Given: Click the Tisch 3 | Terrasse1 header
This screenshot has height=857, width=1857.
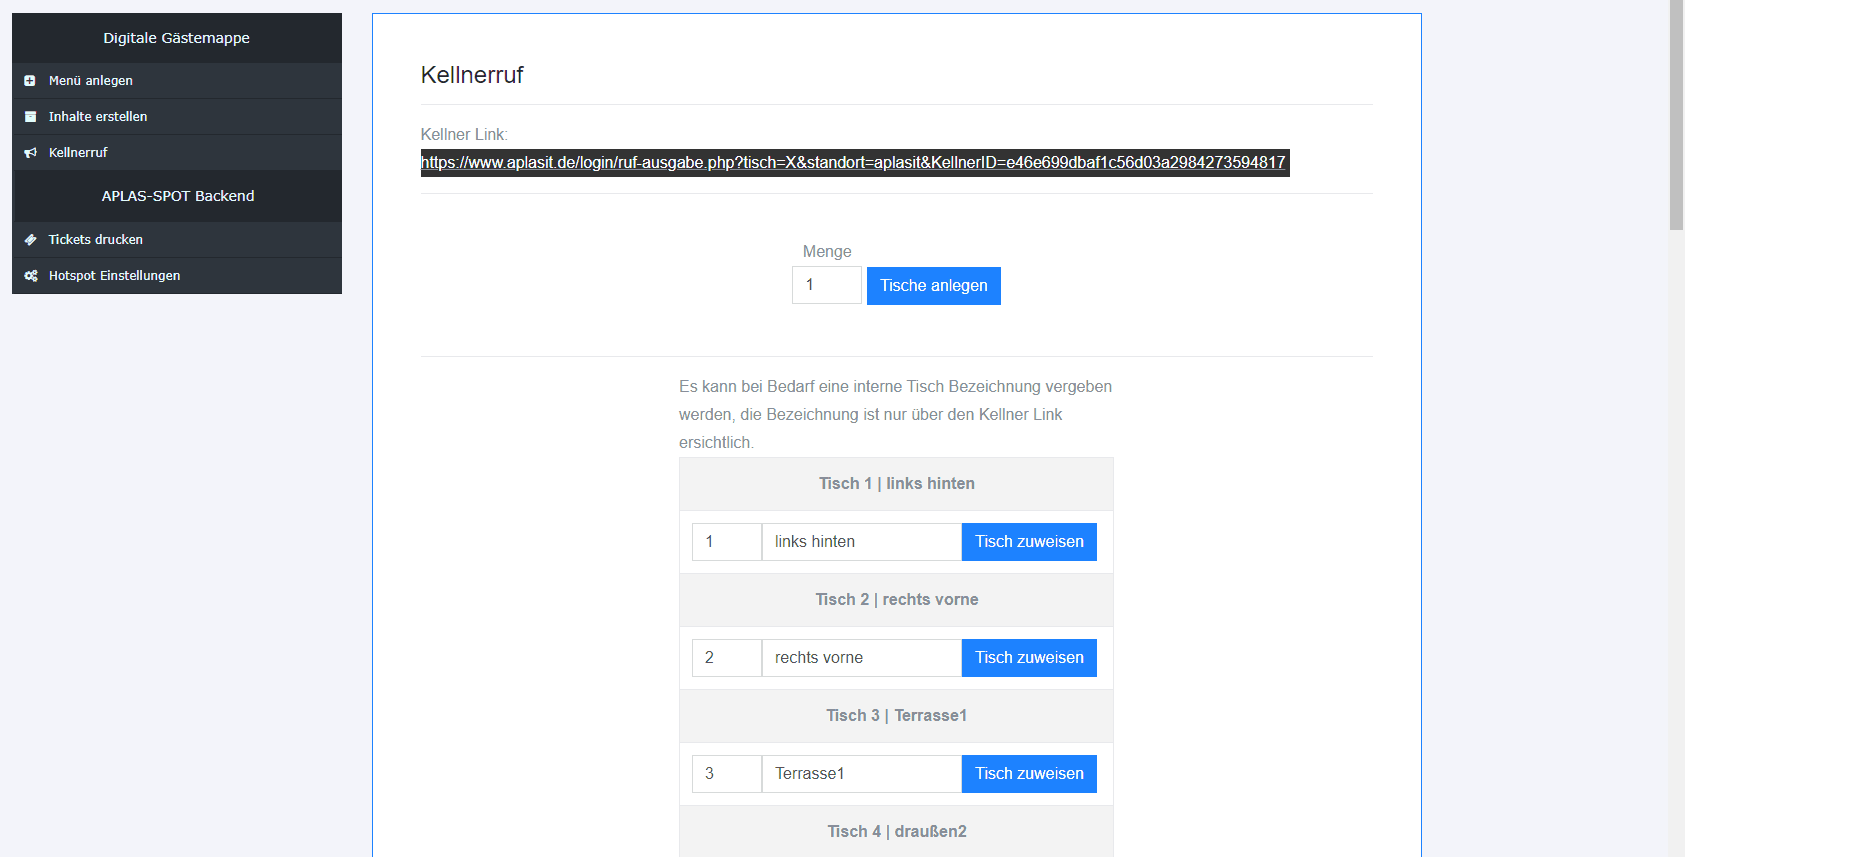Looking at the screenshot, I should pos(896,716).
